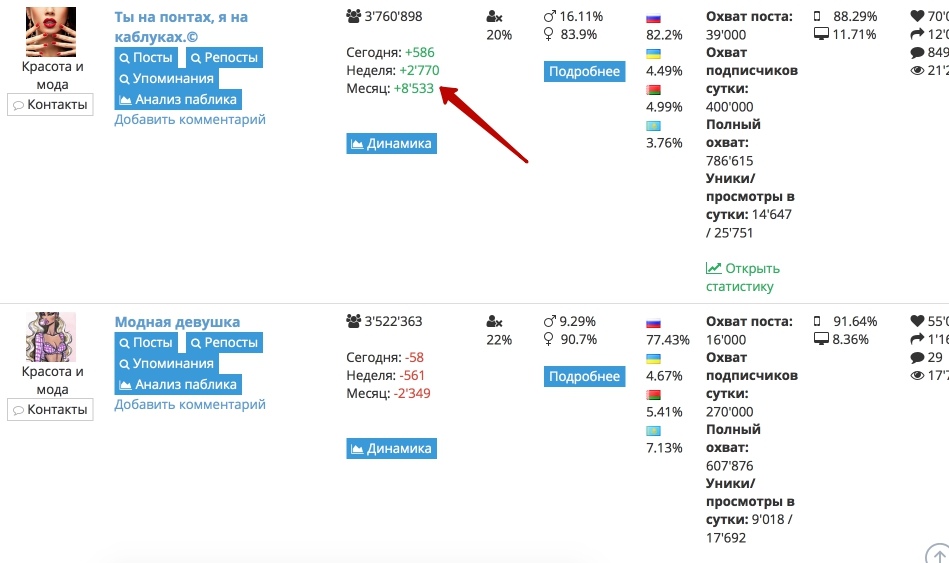
Task: Open Репосты for Модная девушка
Action: click(225, 343)
